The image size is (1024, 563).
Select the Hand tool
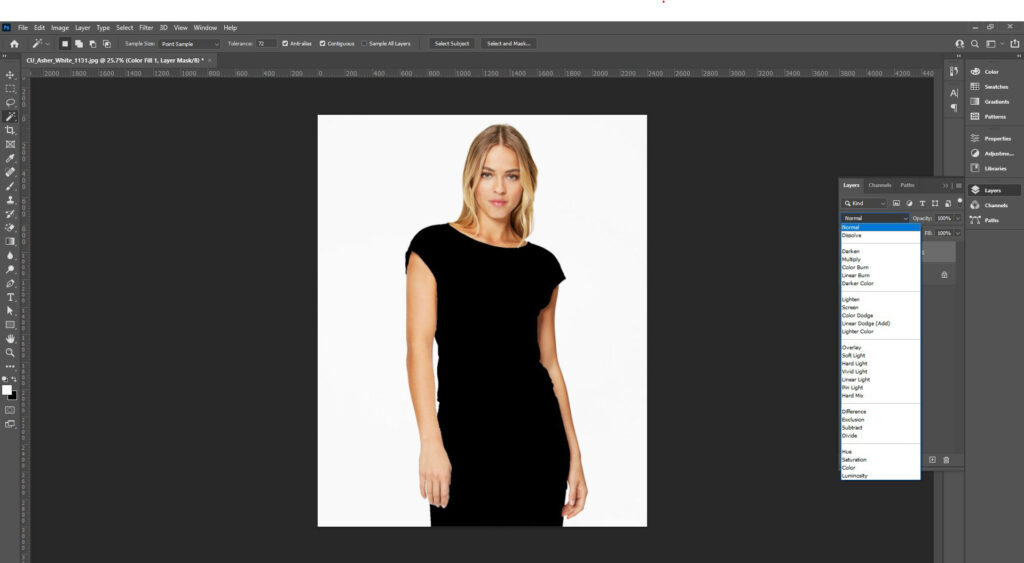click(10, 338)
